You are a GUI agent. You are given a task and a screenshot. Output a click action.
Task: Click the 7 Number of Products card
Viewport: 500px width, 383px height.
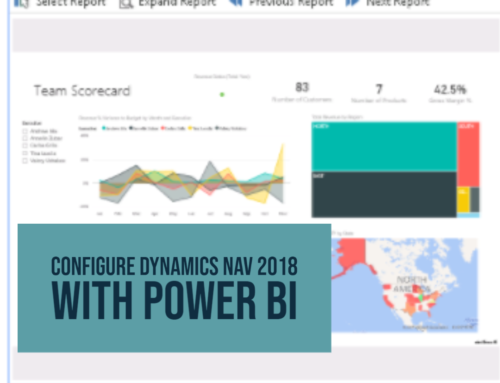pyautogui.click(x=379, y=93)
